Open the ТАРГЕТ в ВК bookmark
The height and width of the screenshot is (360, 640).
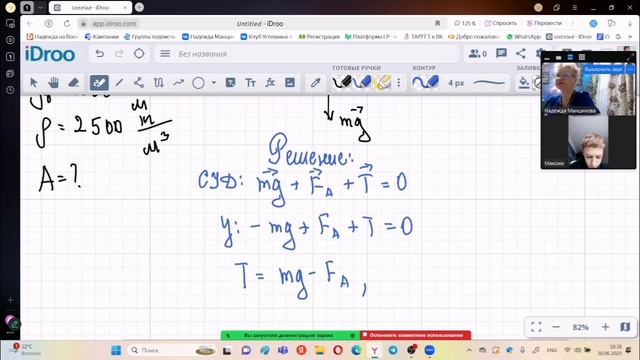(423, 37)
